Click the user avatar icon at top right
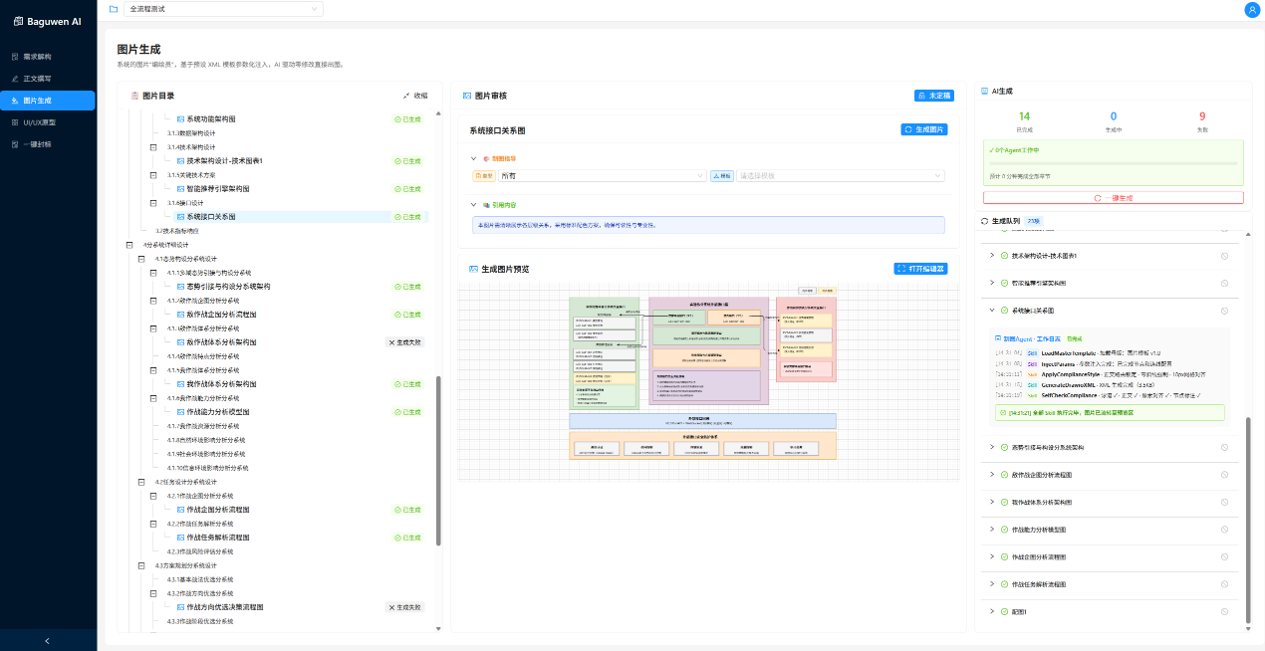Viewport: 1265px width, 651px height. coord(1251,9)
